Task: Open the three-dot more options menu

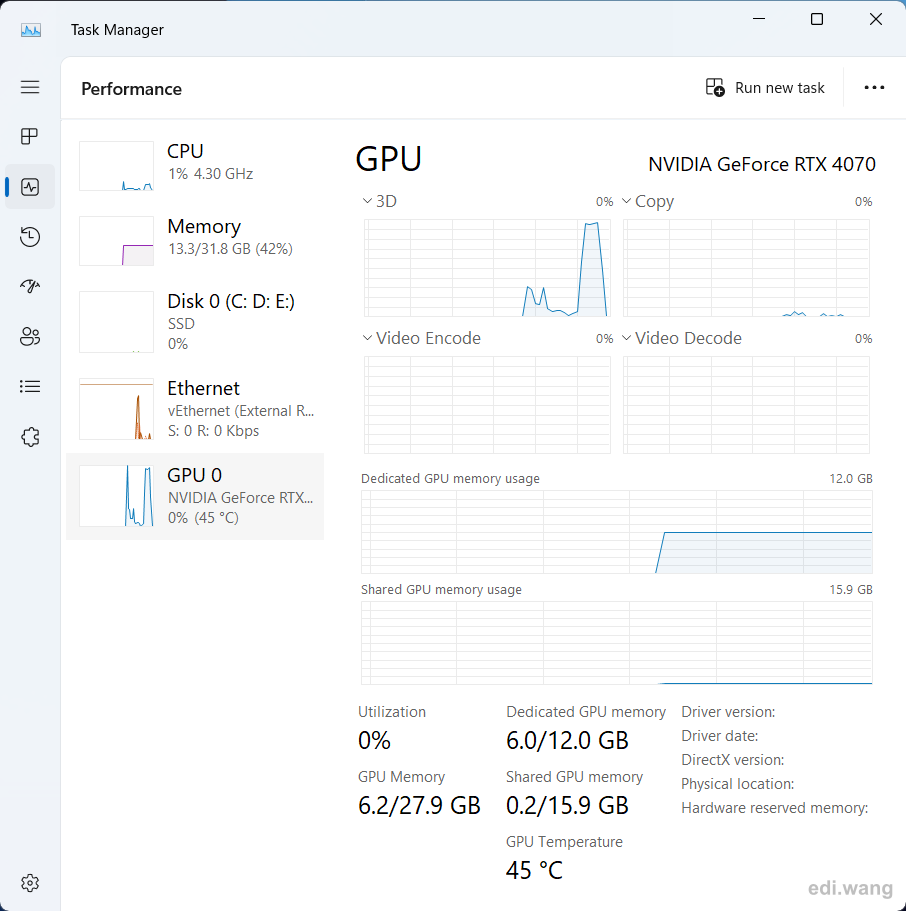Action: [x=874, y=88]
